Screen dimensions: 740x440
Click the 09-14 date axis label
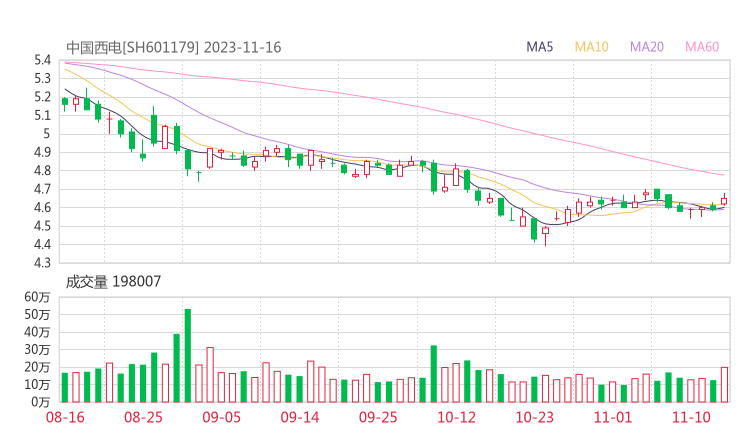[x=300, y=417]
